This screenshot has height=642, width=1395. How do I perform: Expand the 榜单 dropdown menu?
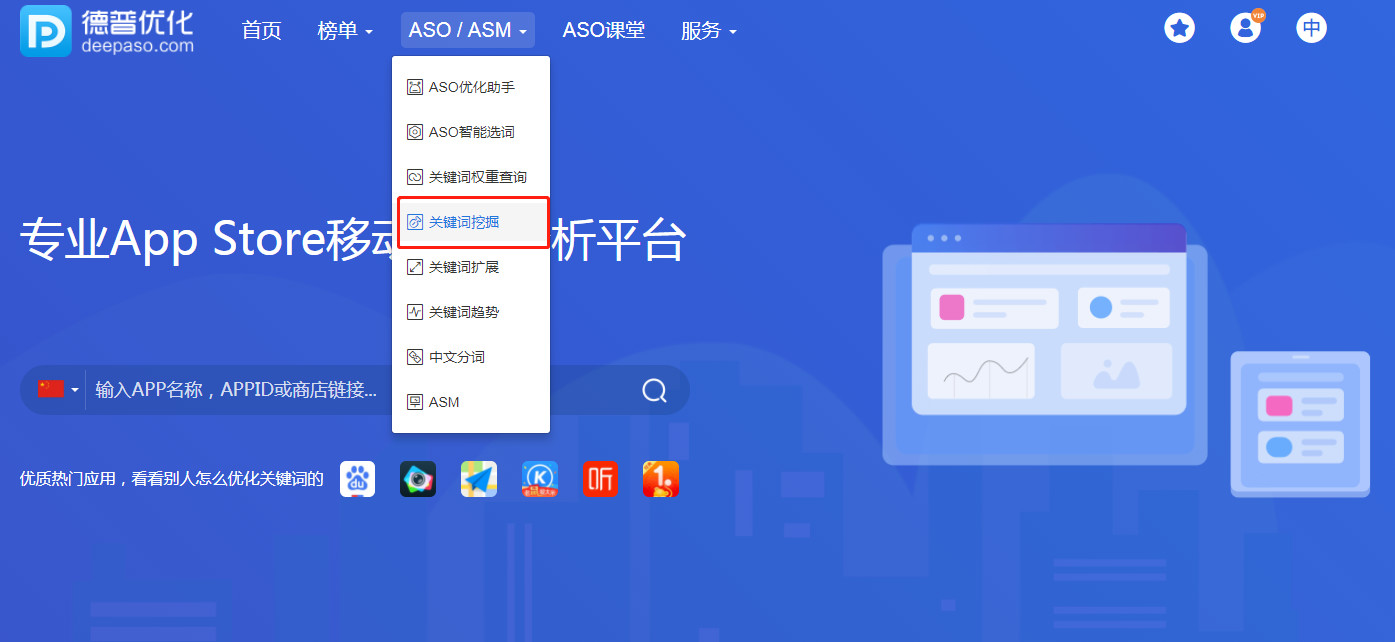[345, 30]
